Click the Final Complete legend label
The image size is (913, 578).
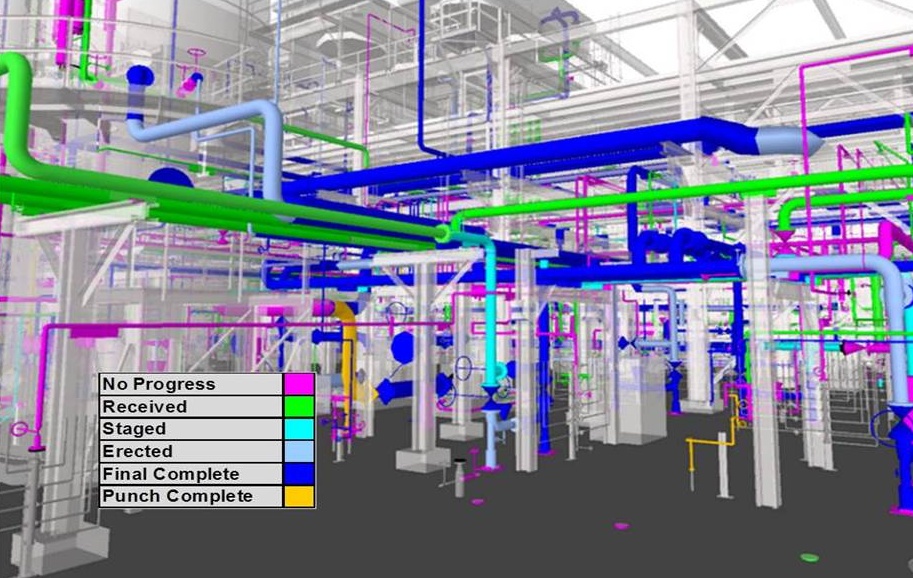coord(170,474)
